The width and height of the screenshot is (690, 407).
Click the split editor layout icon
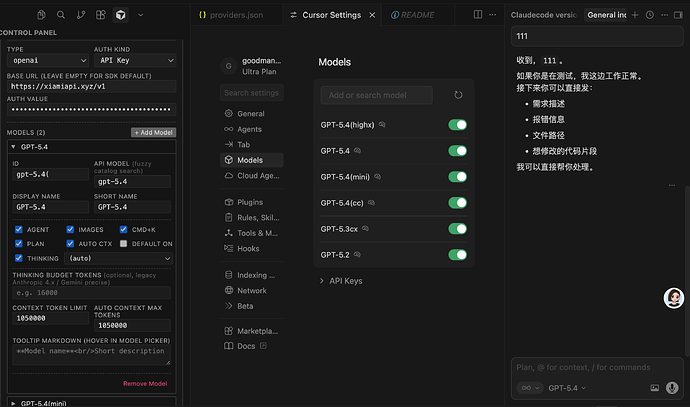478,15
